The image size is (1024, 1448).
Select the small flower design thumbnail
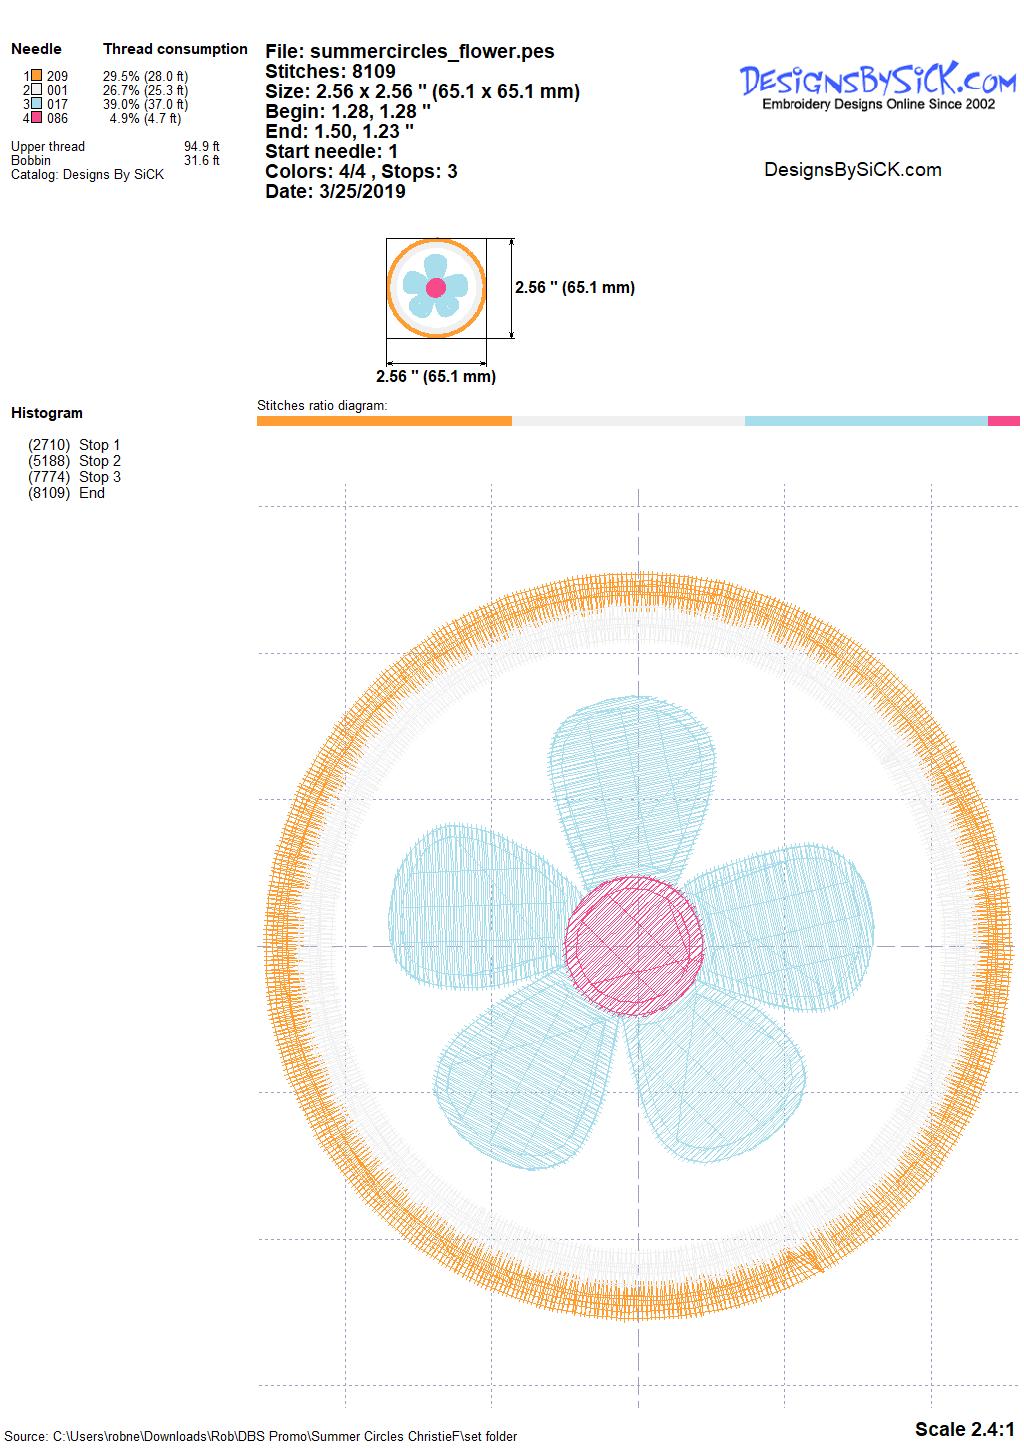[436, 288]
